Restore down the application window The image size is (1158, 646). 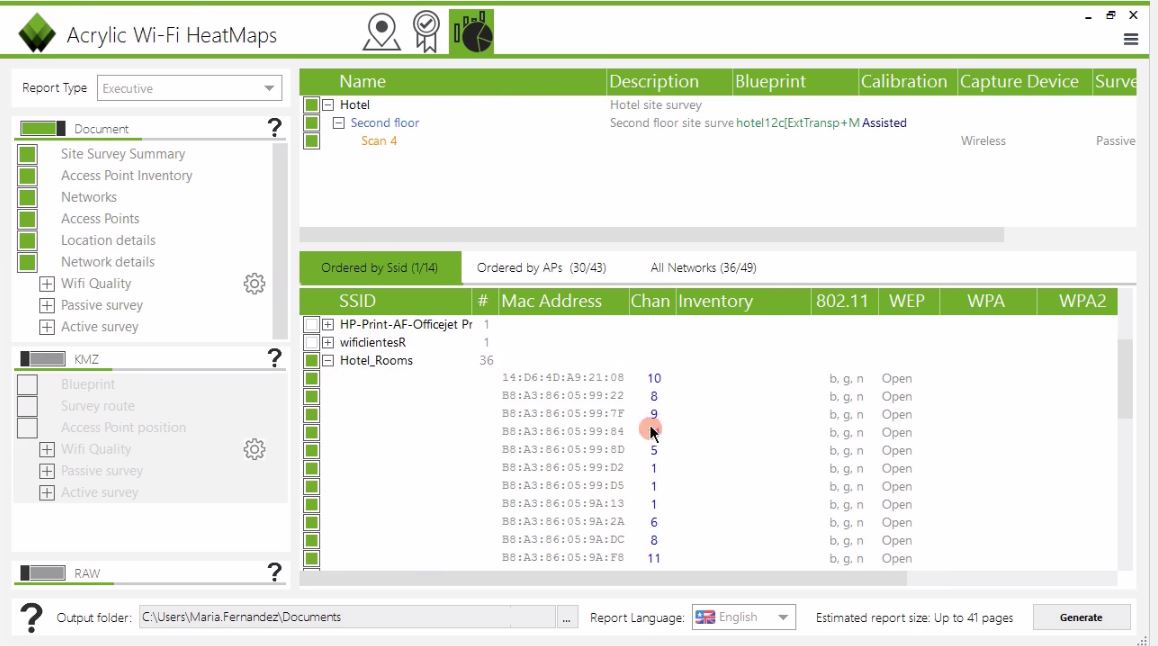point(1111,16)
